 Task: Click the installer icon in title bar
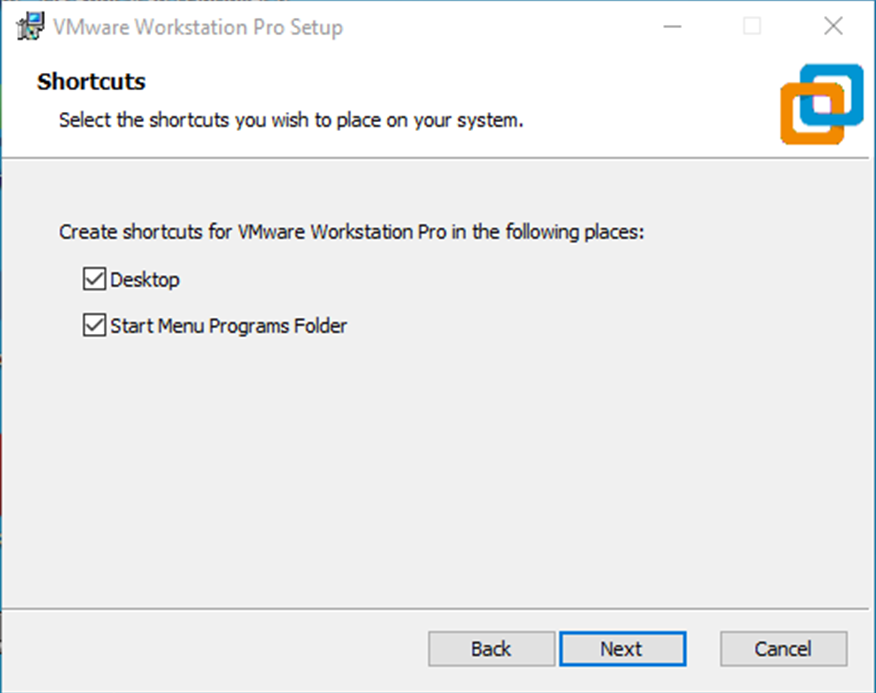click(x=30, y=27)
